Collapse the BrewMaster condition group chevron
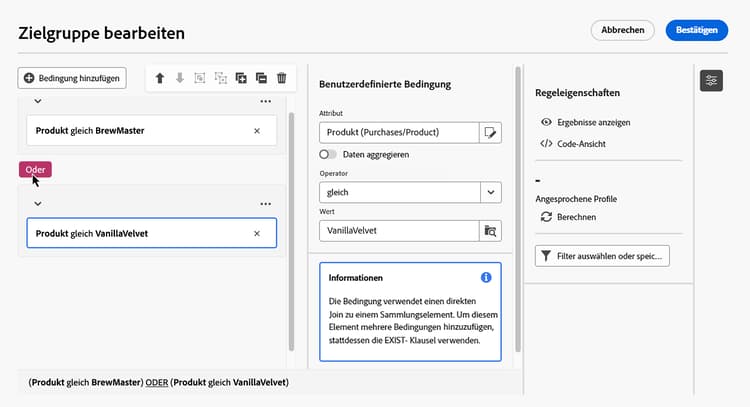This screenshot has height=407, width=750. click(37, 101)
